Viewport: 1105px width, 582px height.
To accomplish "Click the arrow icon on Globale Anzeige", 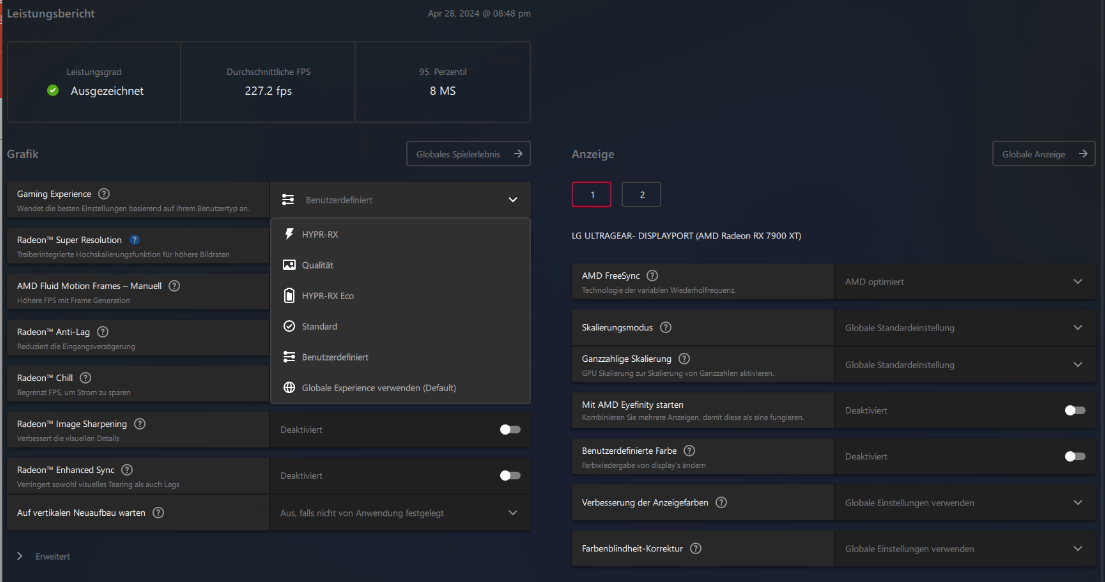I will tap(1083, 154).
